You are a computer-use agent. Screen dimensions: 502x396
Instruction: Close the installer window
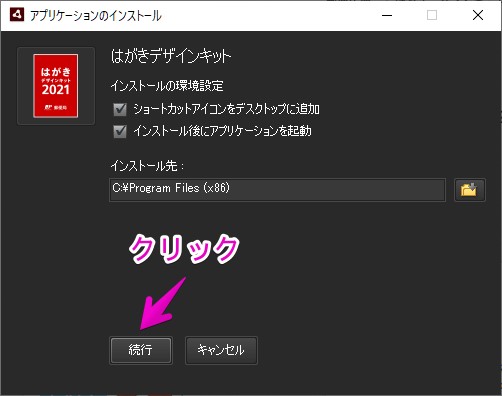(478, 15)
